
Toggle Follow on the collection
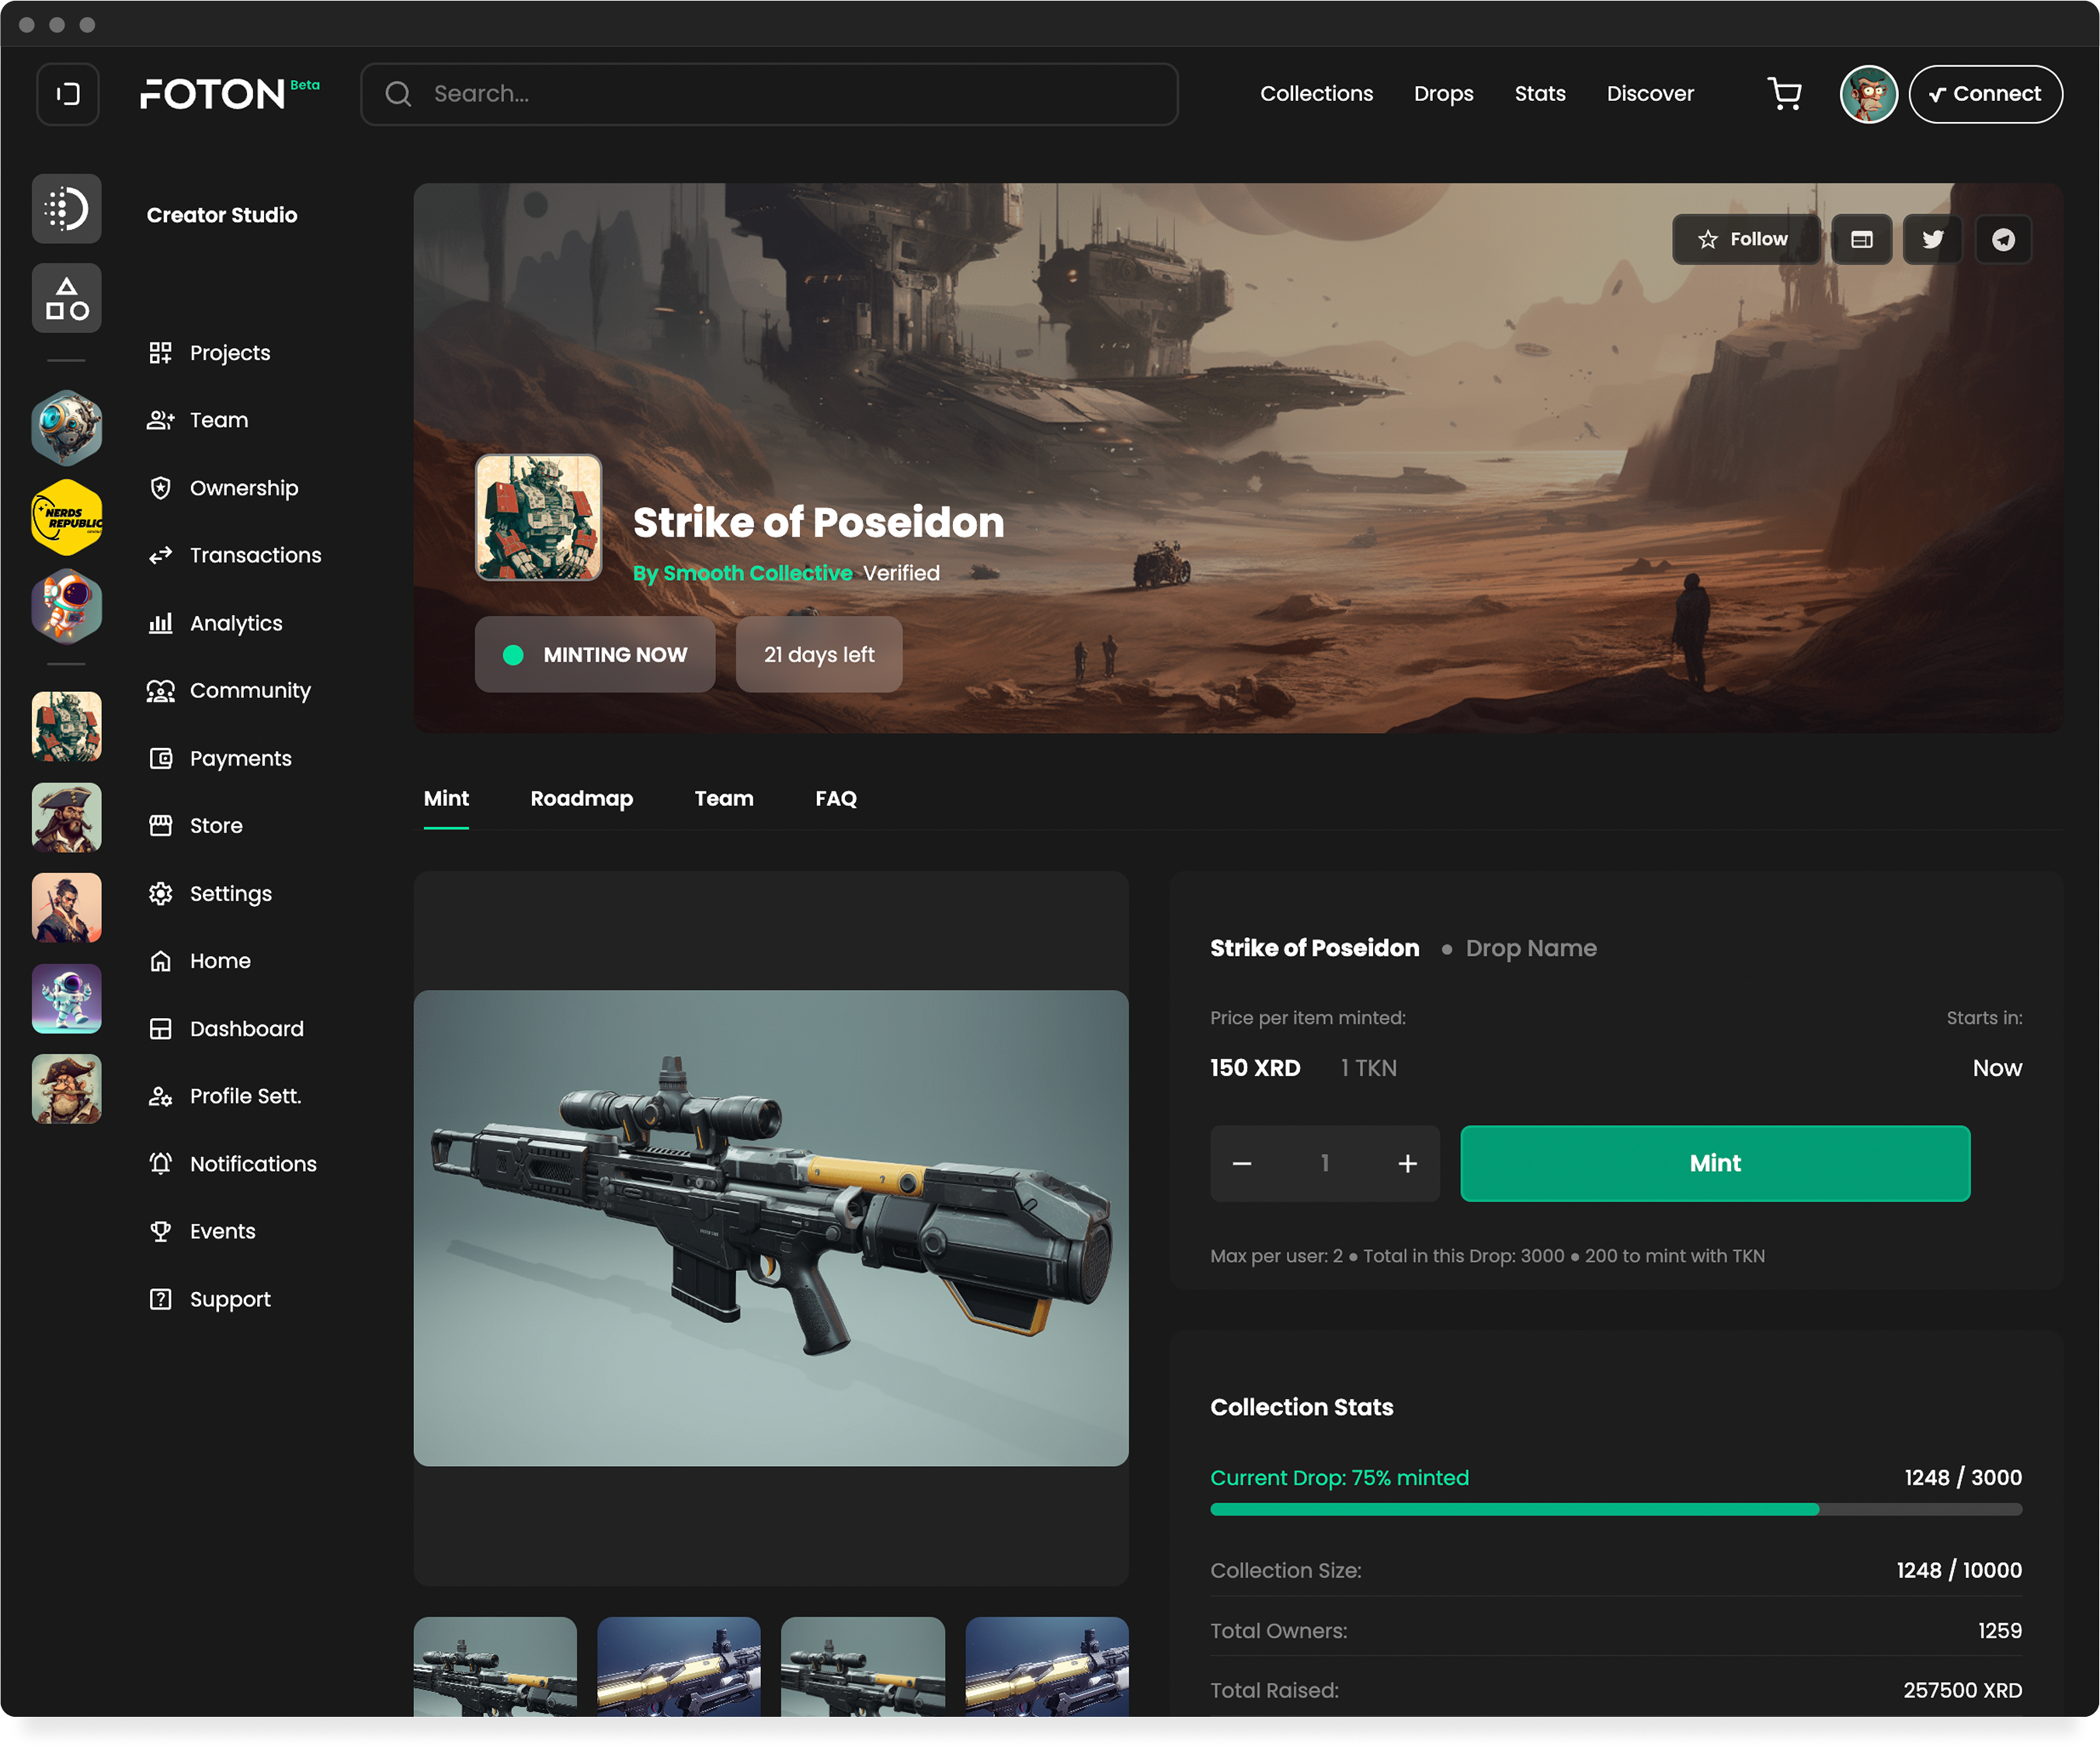[x=1745, y=239]
